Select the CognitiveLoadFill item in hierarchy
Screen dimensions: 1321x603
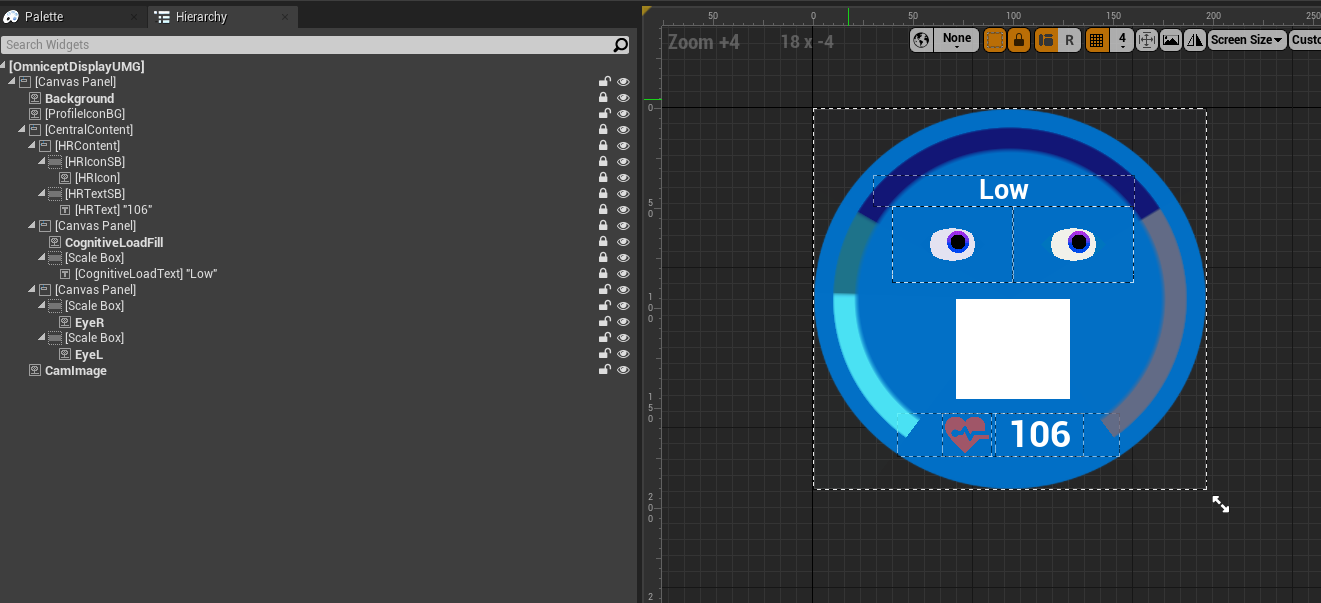113,242
